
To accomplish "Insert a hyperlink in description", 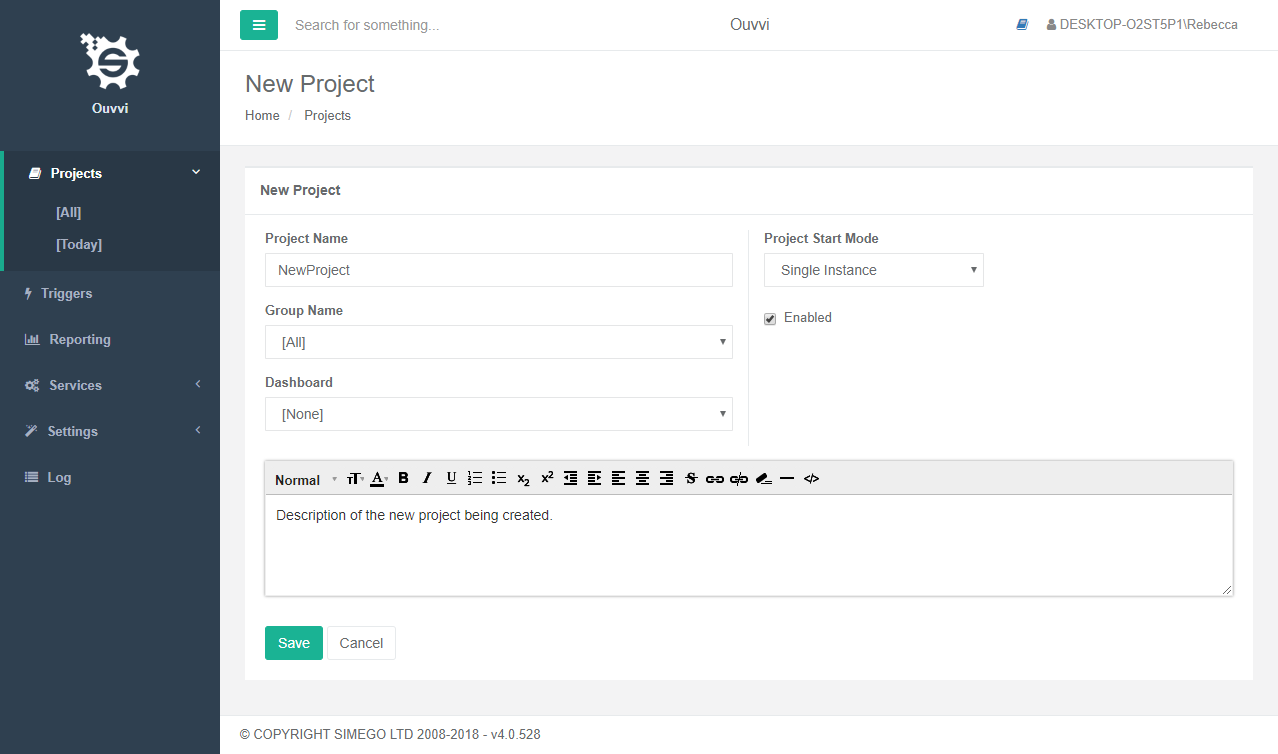I will [715, 478].
